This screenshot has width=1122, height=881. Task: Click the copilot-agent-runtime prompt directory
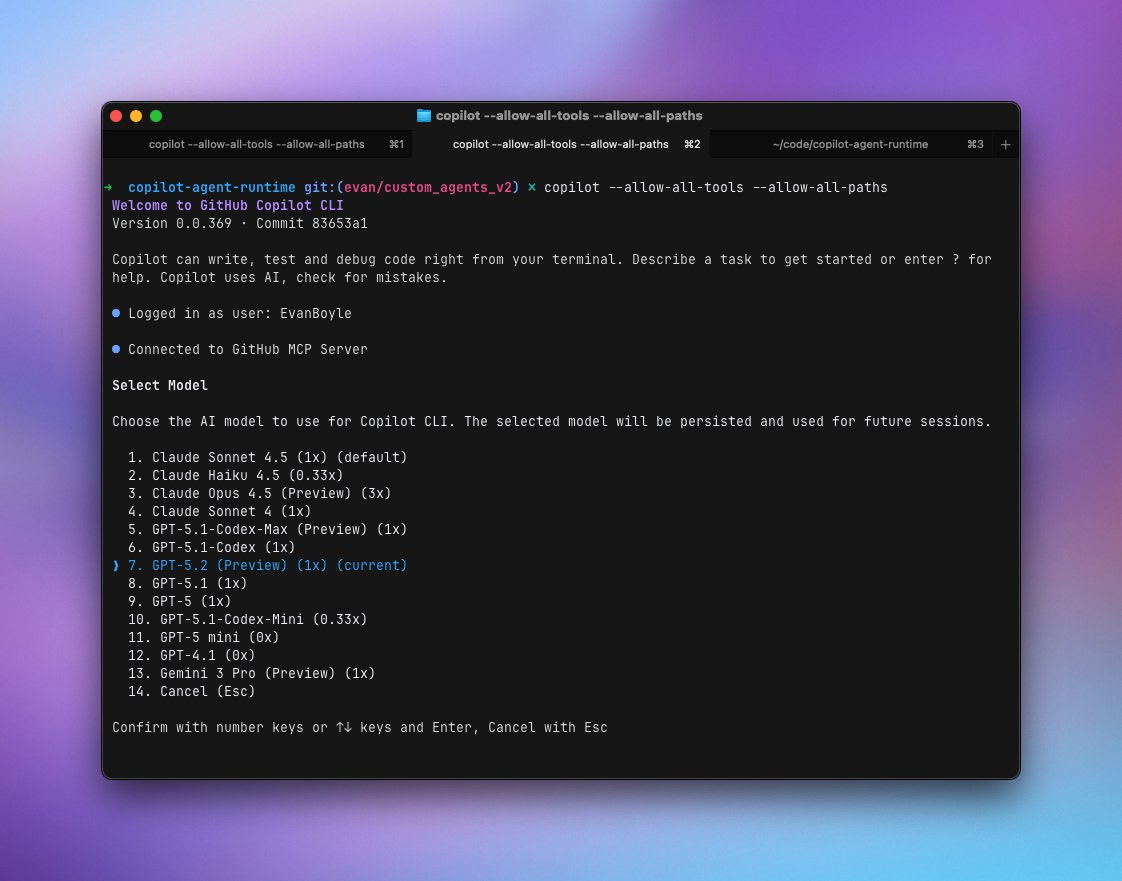pyautogui.click(x=212, y=188)
